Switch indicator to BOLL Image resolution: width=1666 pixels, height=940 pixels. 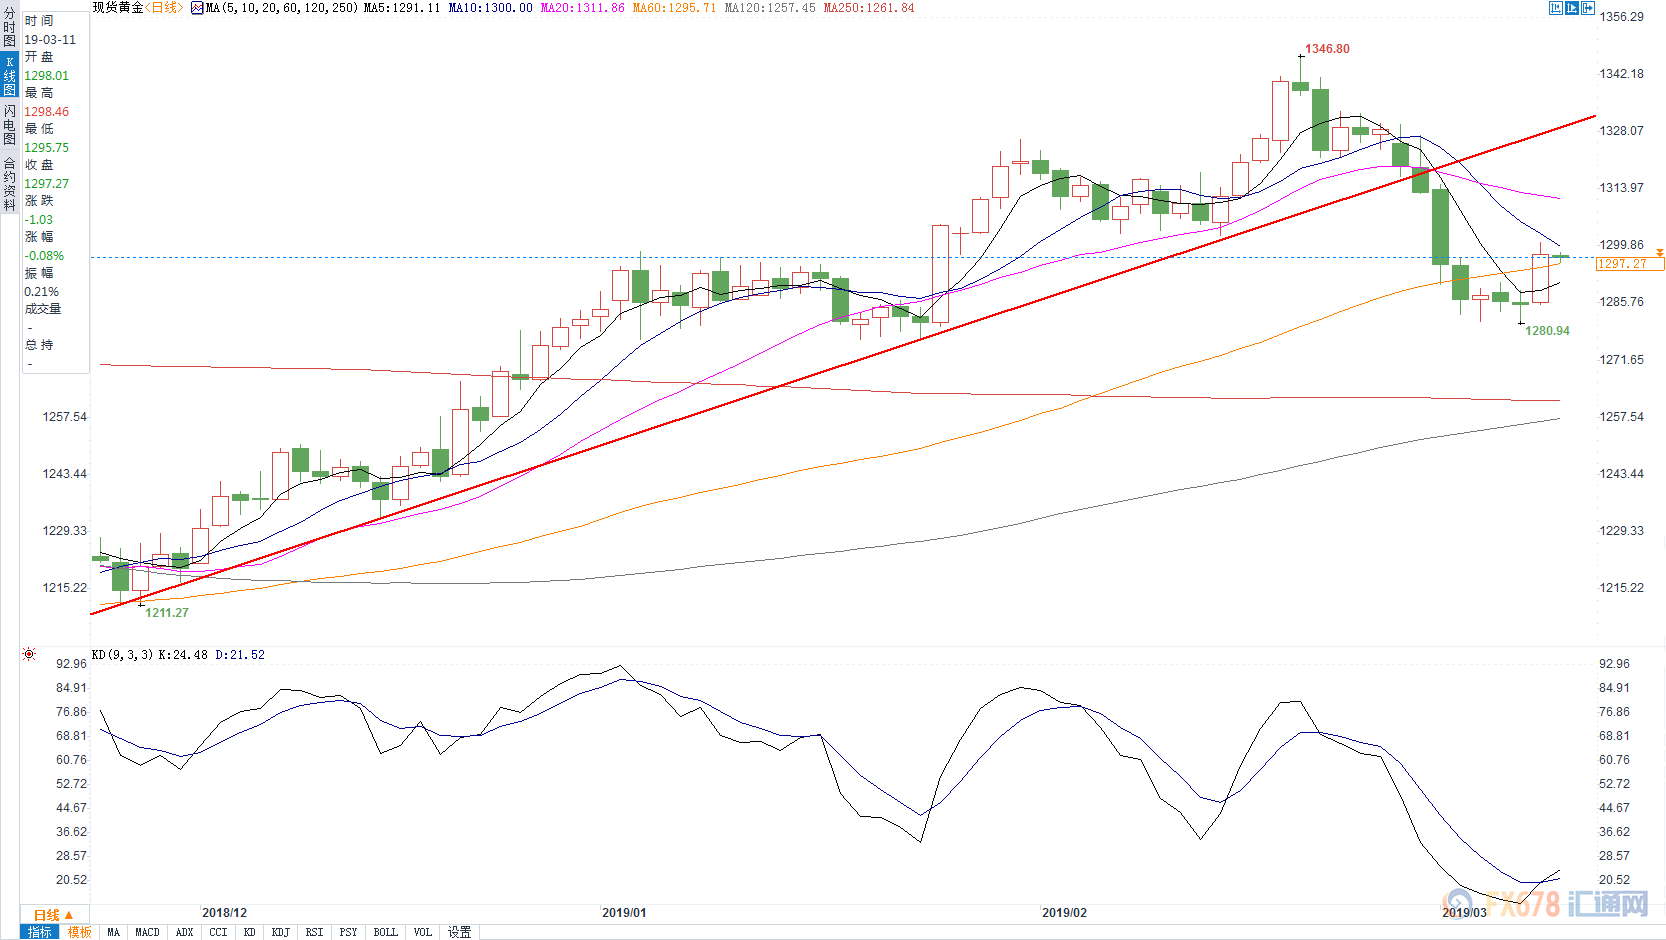[385, 932]
